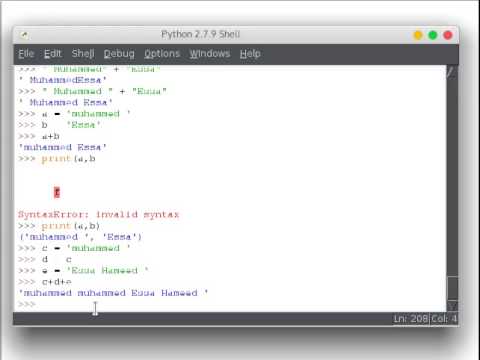This screenshot has width=480, height=360.
Task: Click the scrollbar down arrow
Action: [x=452, y=306]
